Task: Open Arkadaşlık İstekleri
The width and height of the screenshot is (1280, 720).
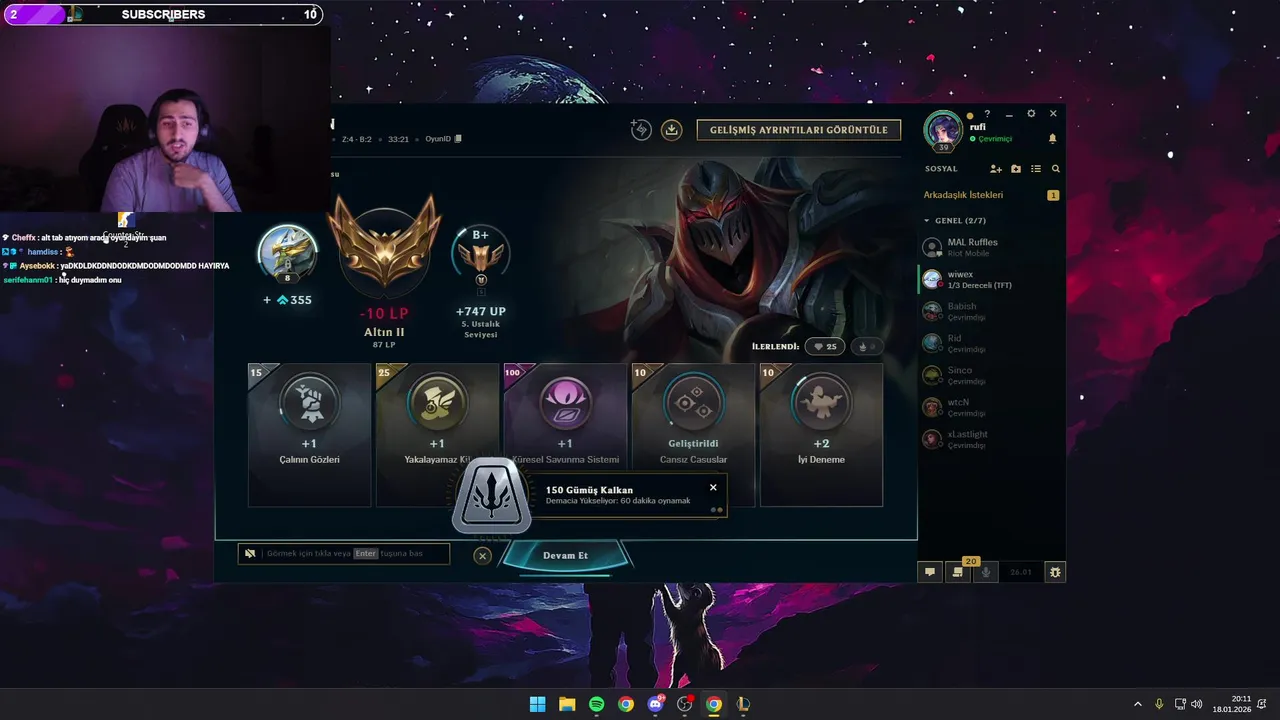Action: tap(963, 195)
